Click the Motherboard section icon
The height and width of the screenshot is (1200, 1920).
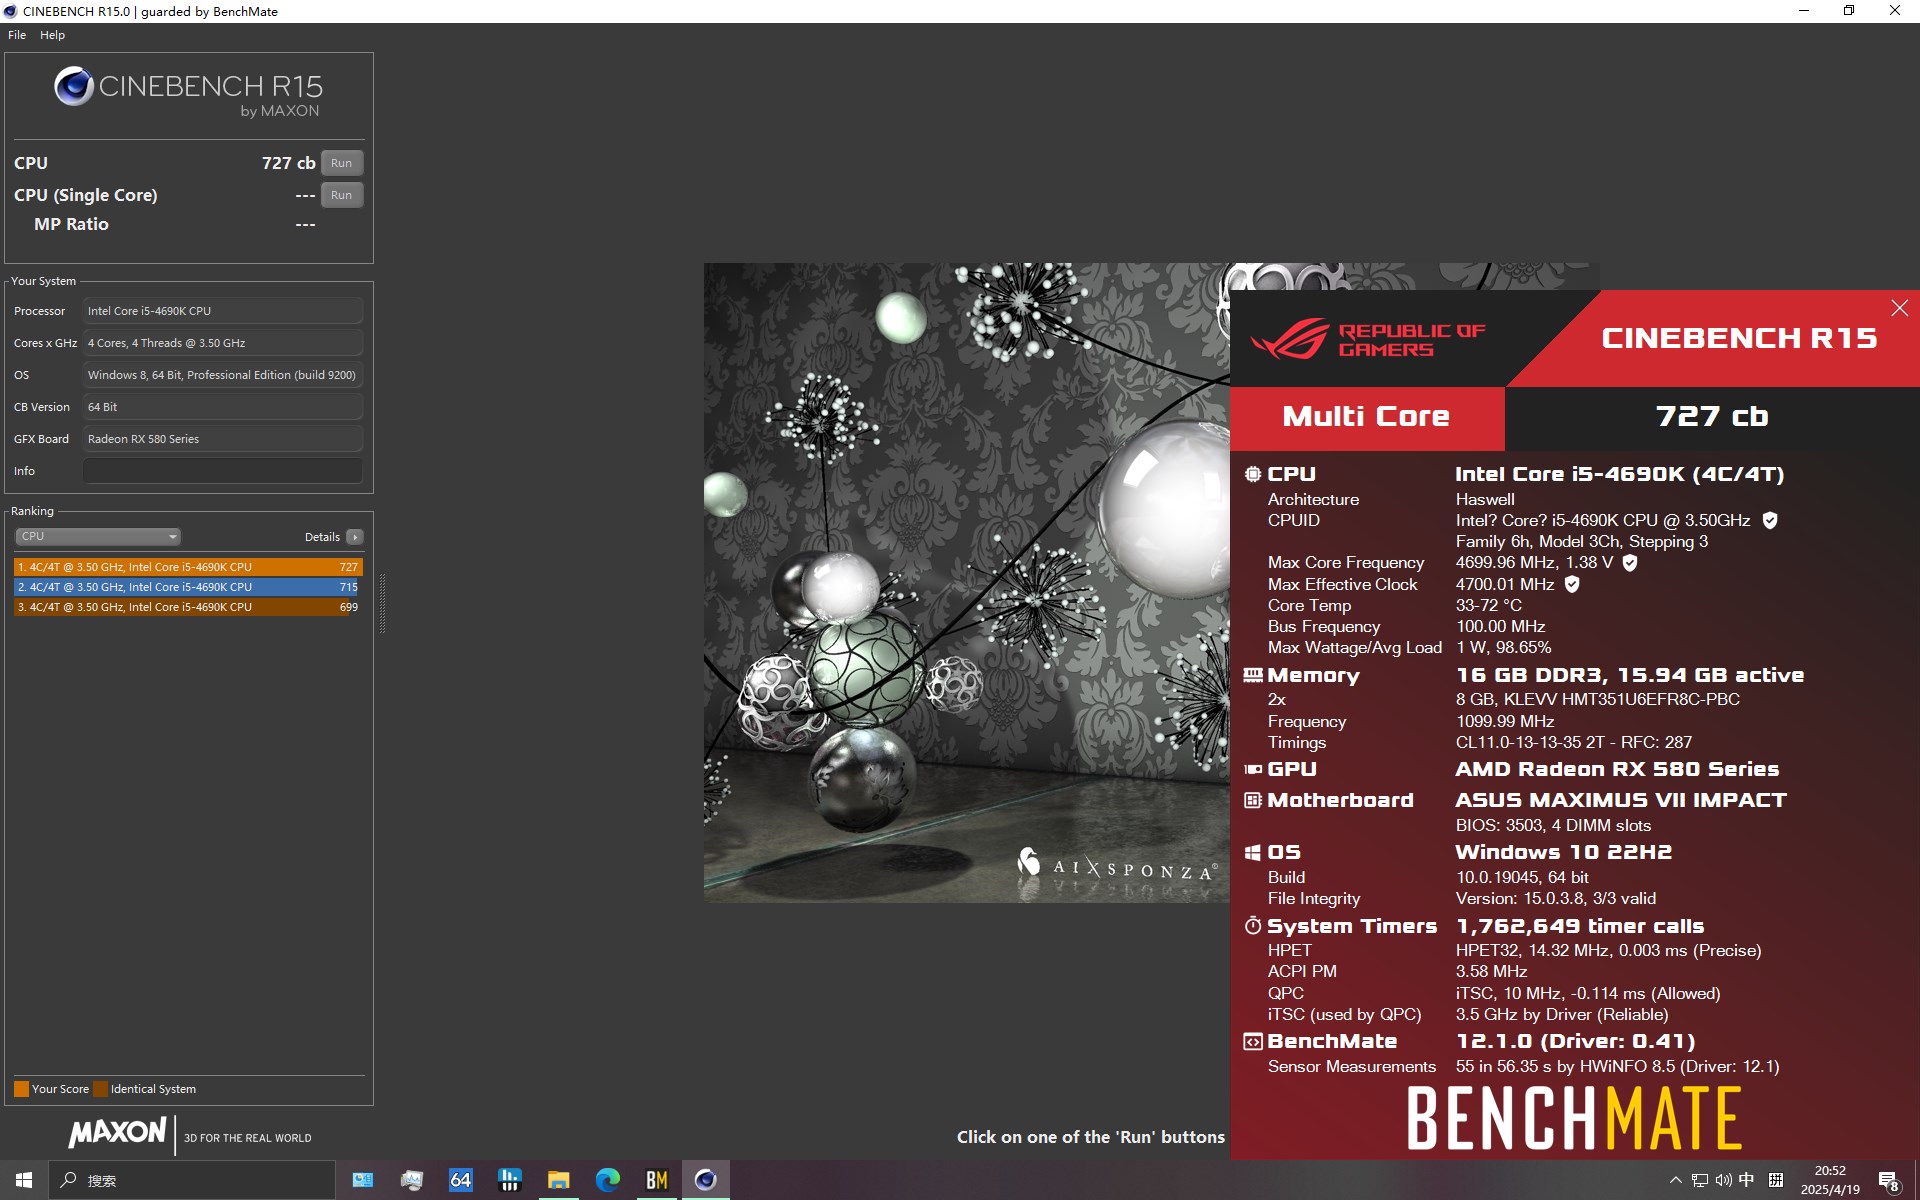tap(1252, 800)
